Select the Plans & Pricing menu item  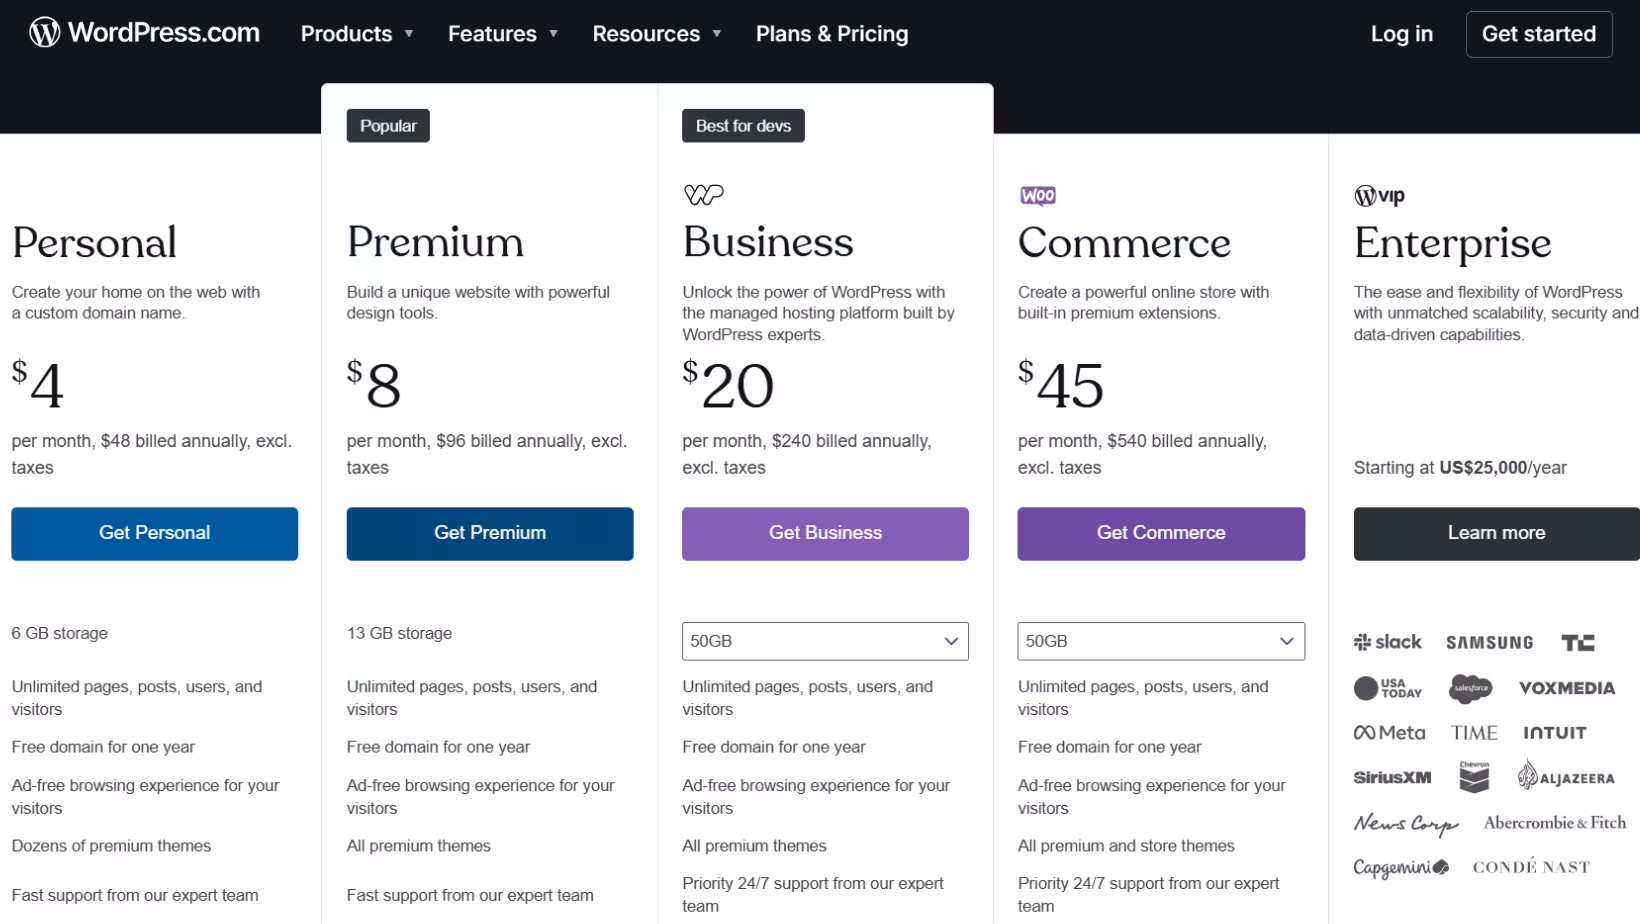coord(832,33)
